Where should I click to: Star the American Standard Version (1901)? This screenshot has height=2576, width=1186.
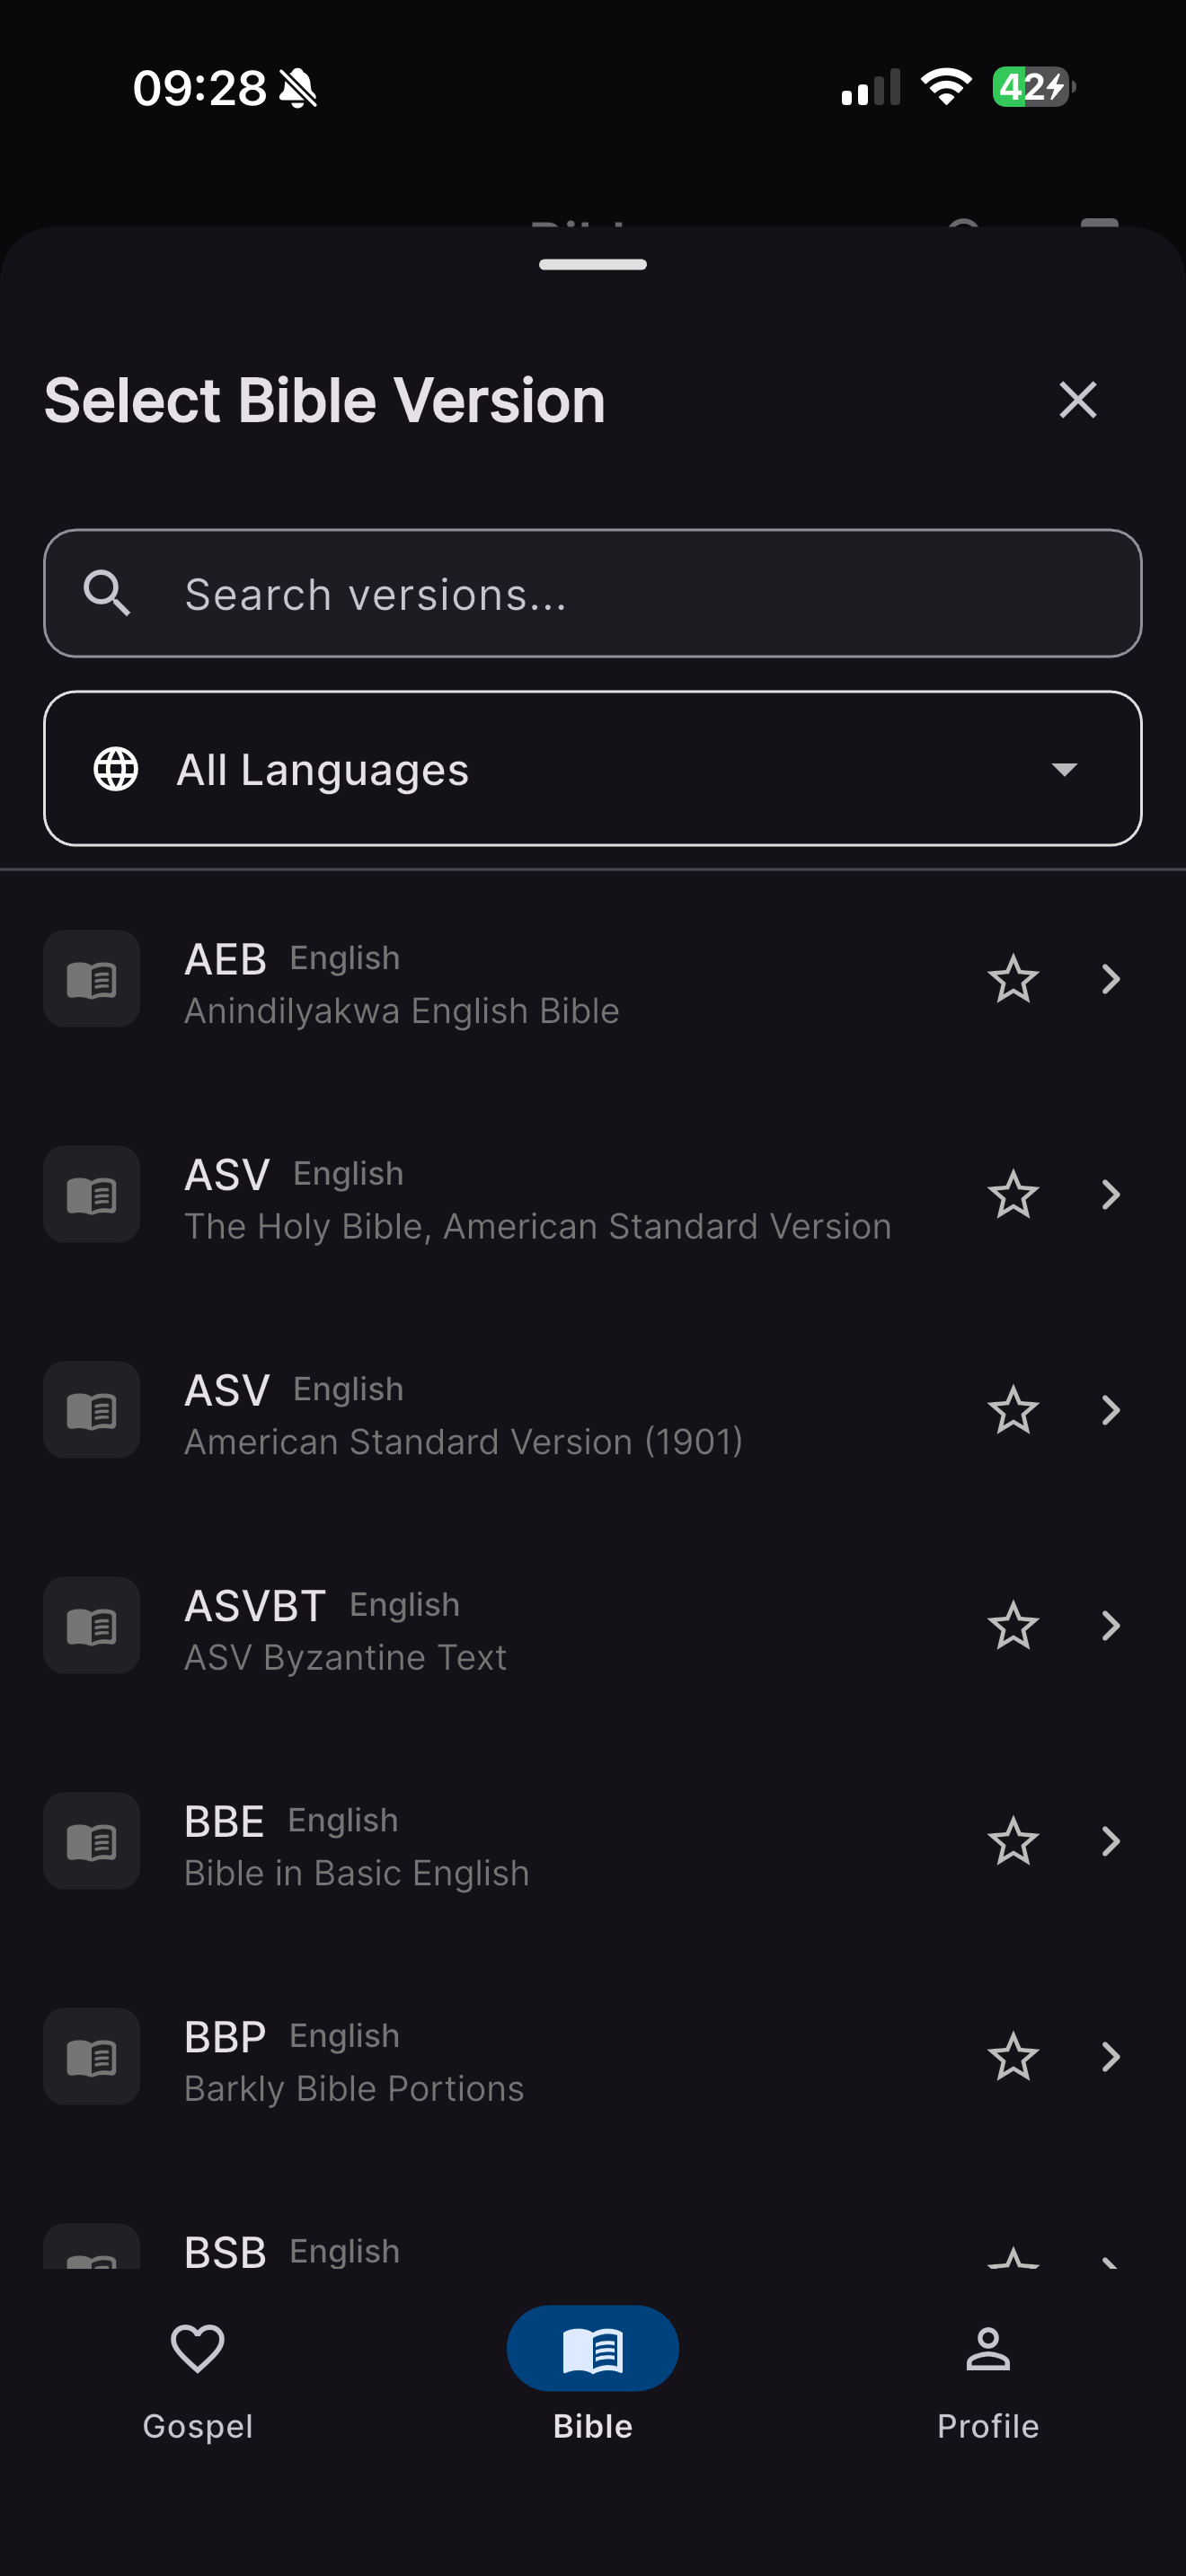tap(1012, 1410)
